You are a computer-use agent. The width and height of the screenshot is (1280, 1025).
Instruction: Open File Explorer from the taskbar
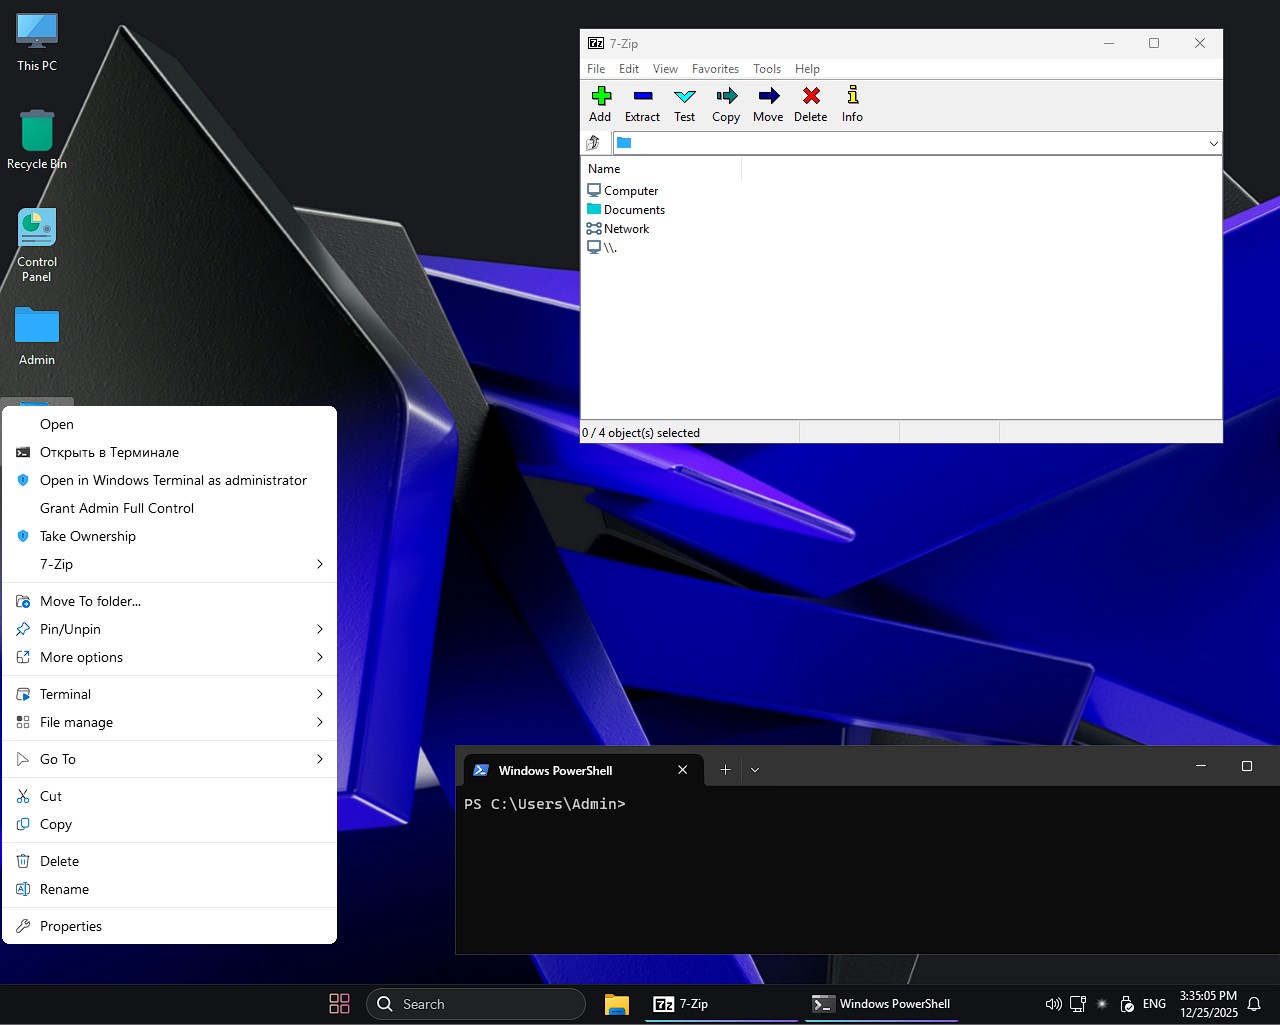(x=616, y=1003)
